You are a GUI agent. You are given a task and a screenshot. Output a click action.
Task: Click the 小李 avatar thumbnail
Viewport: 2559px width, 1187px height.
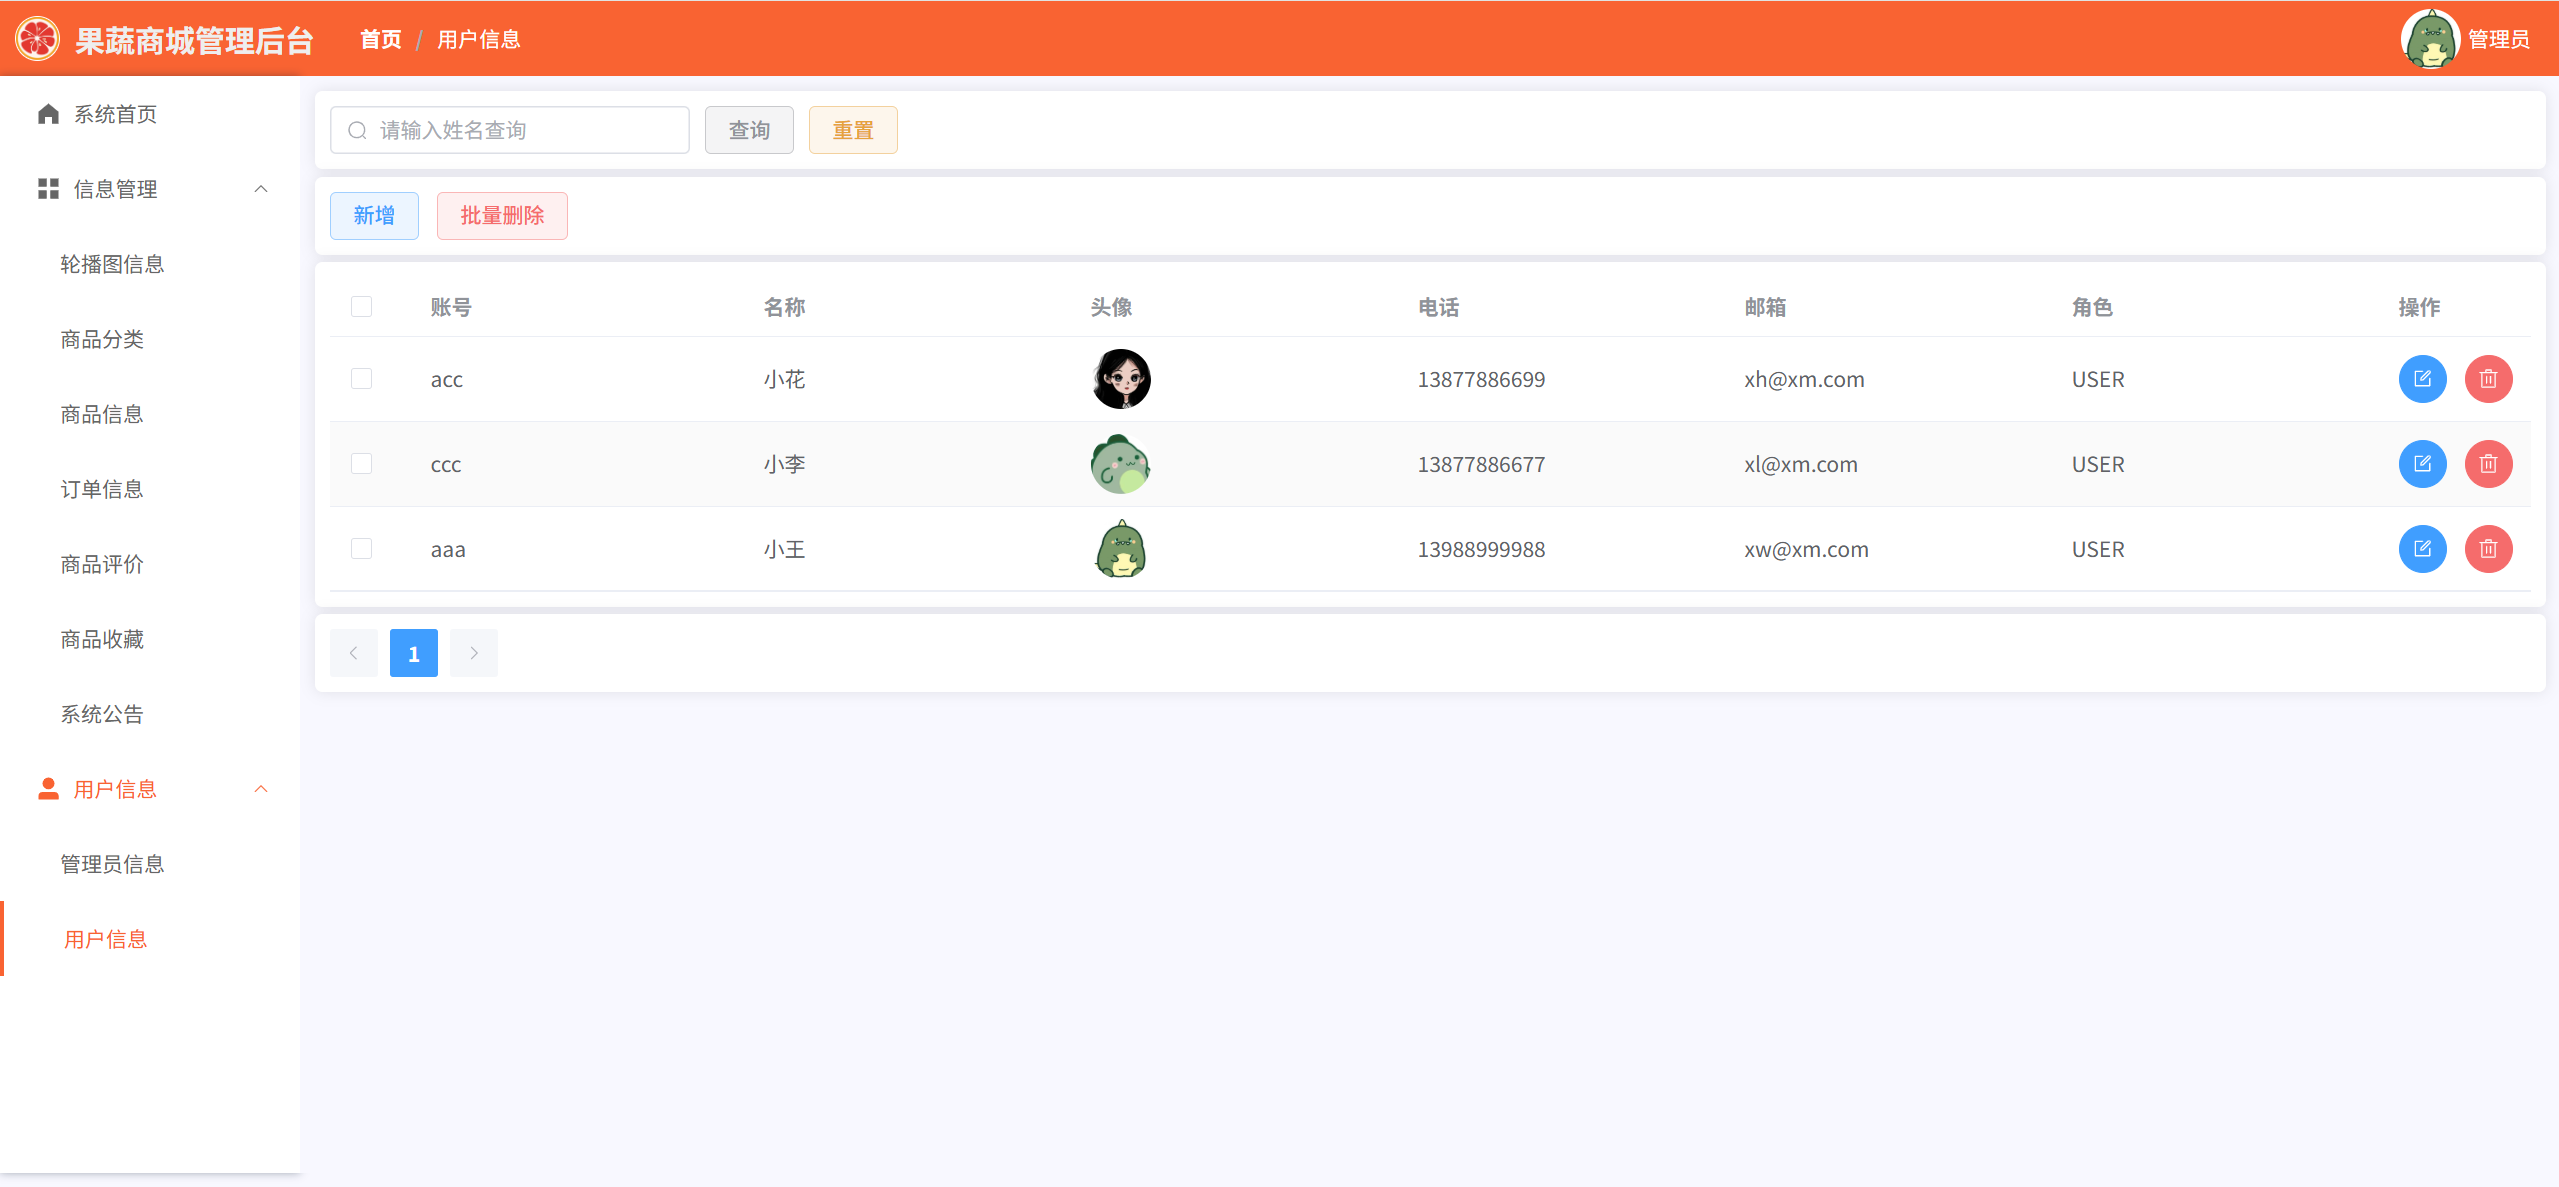click(x=1120, y=464)
